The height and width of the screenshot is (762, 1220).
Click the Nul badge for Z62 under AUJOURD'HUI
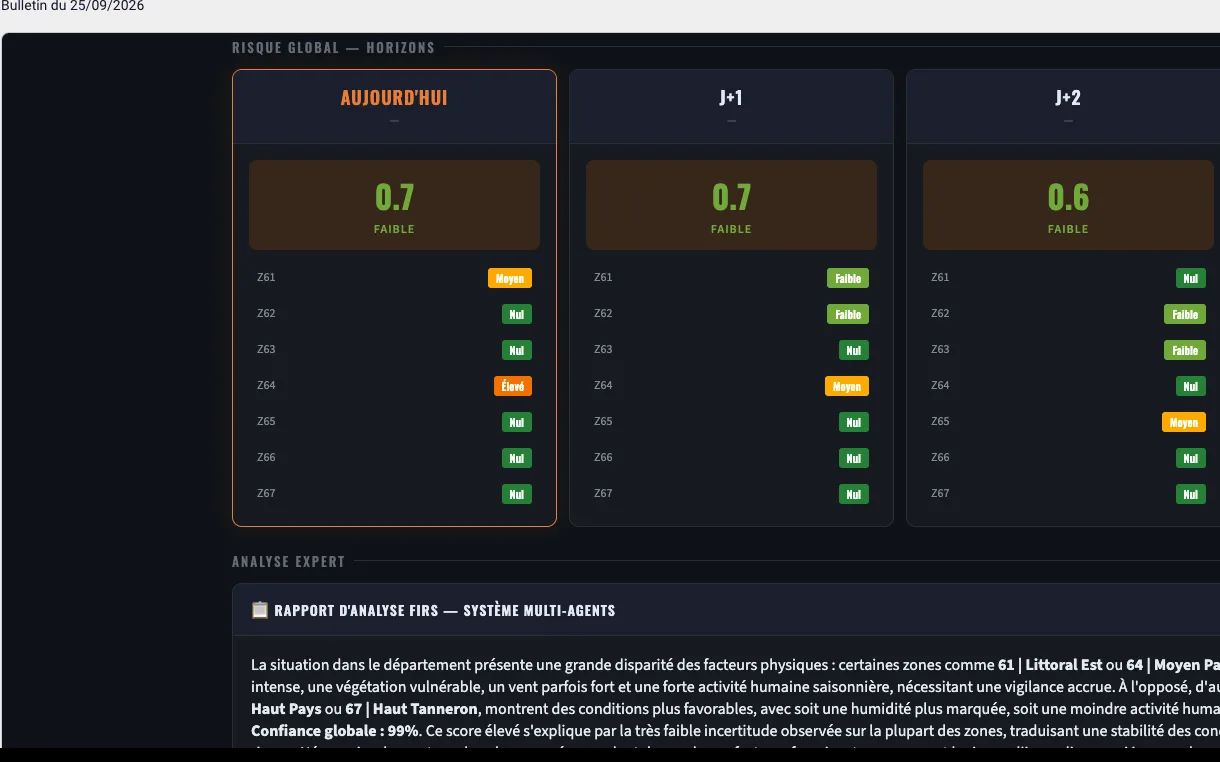click(517, 314)
